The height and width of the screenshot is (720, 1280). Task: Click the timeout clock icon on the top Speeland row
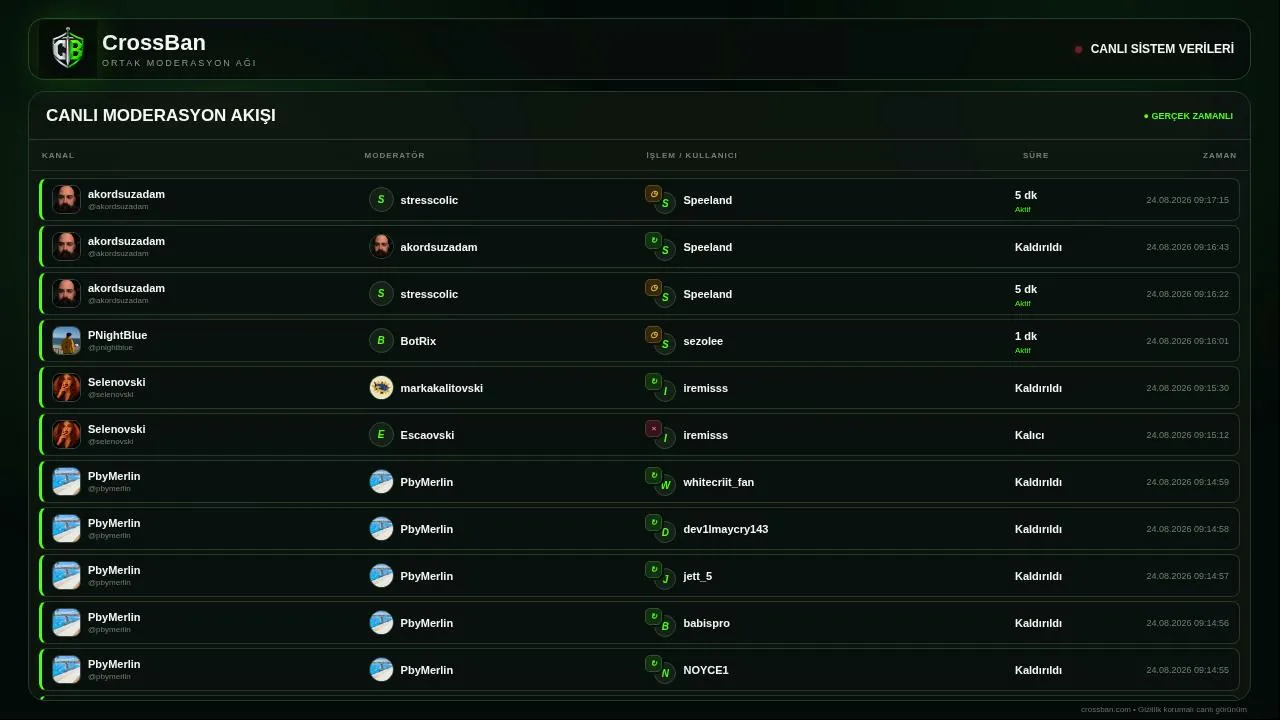point(654,194)
